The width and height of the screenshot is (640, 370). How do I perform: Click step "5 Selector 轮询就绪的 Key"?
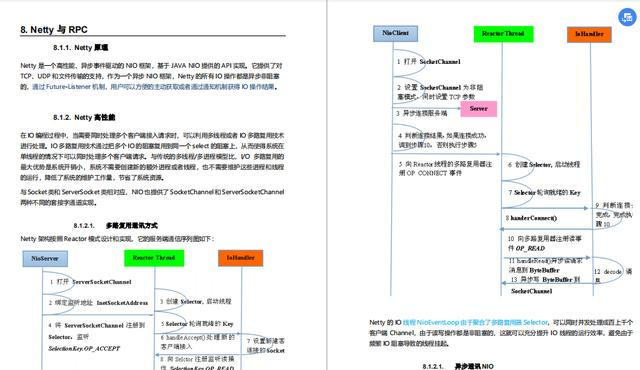point(197,324)
